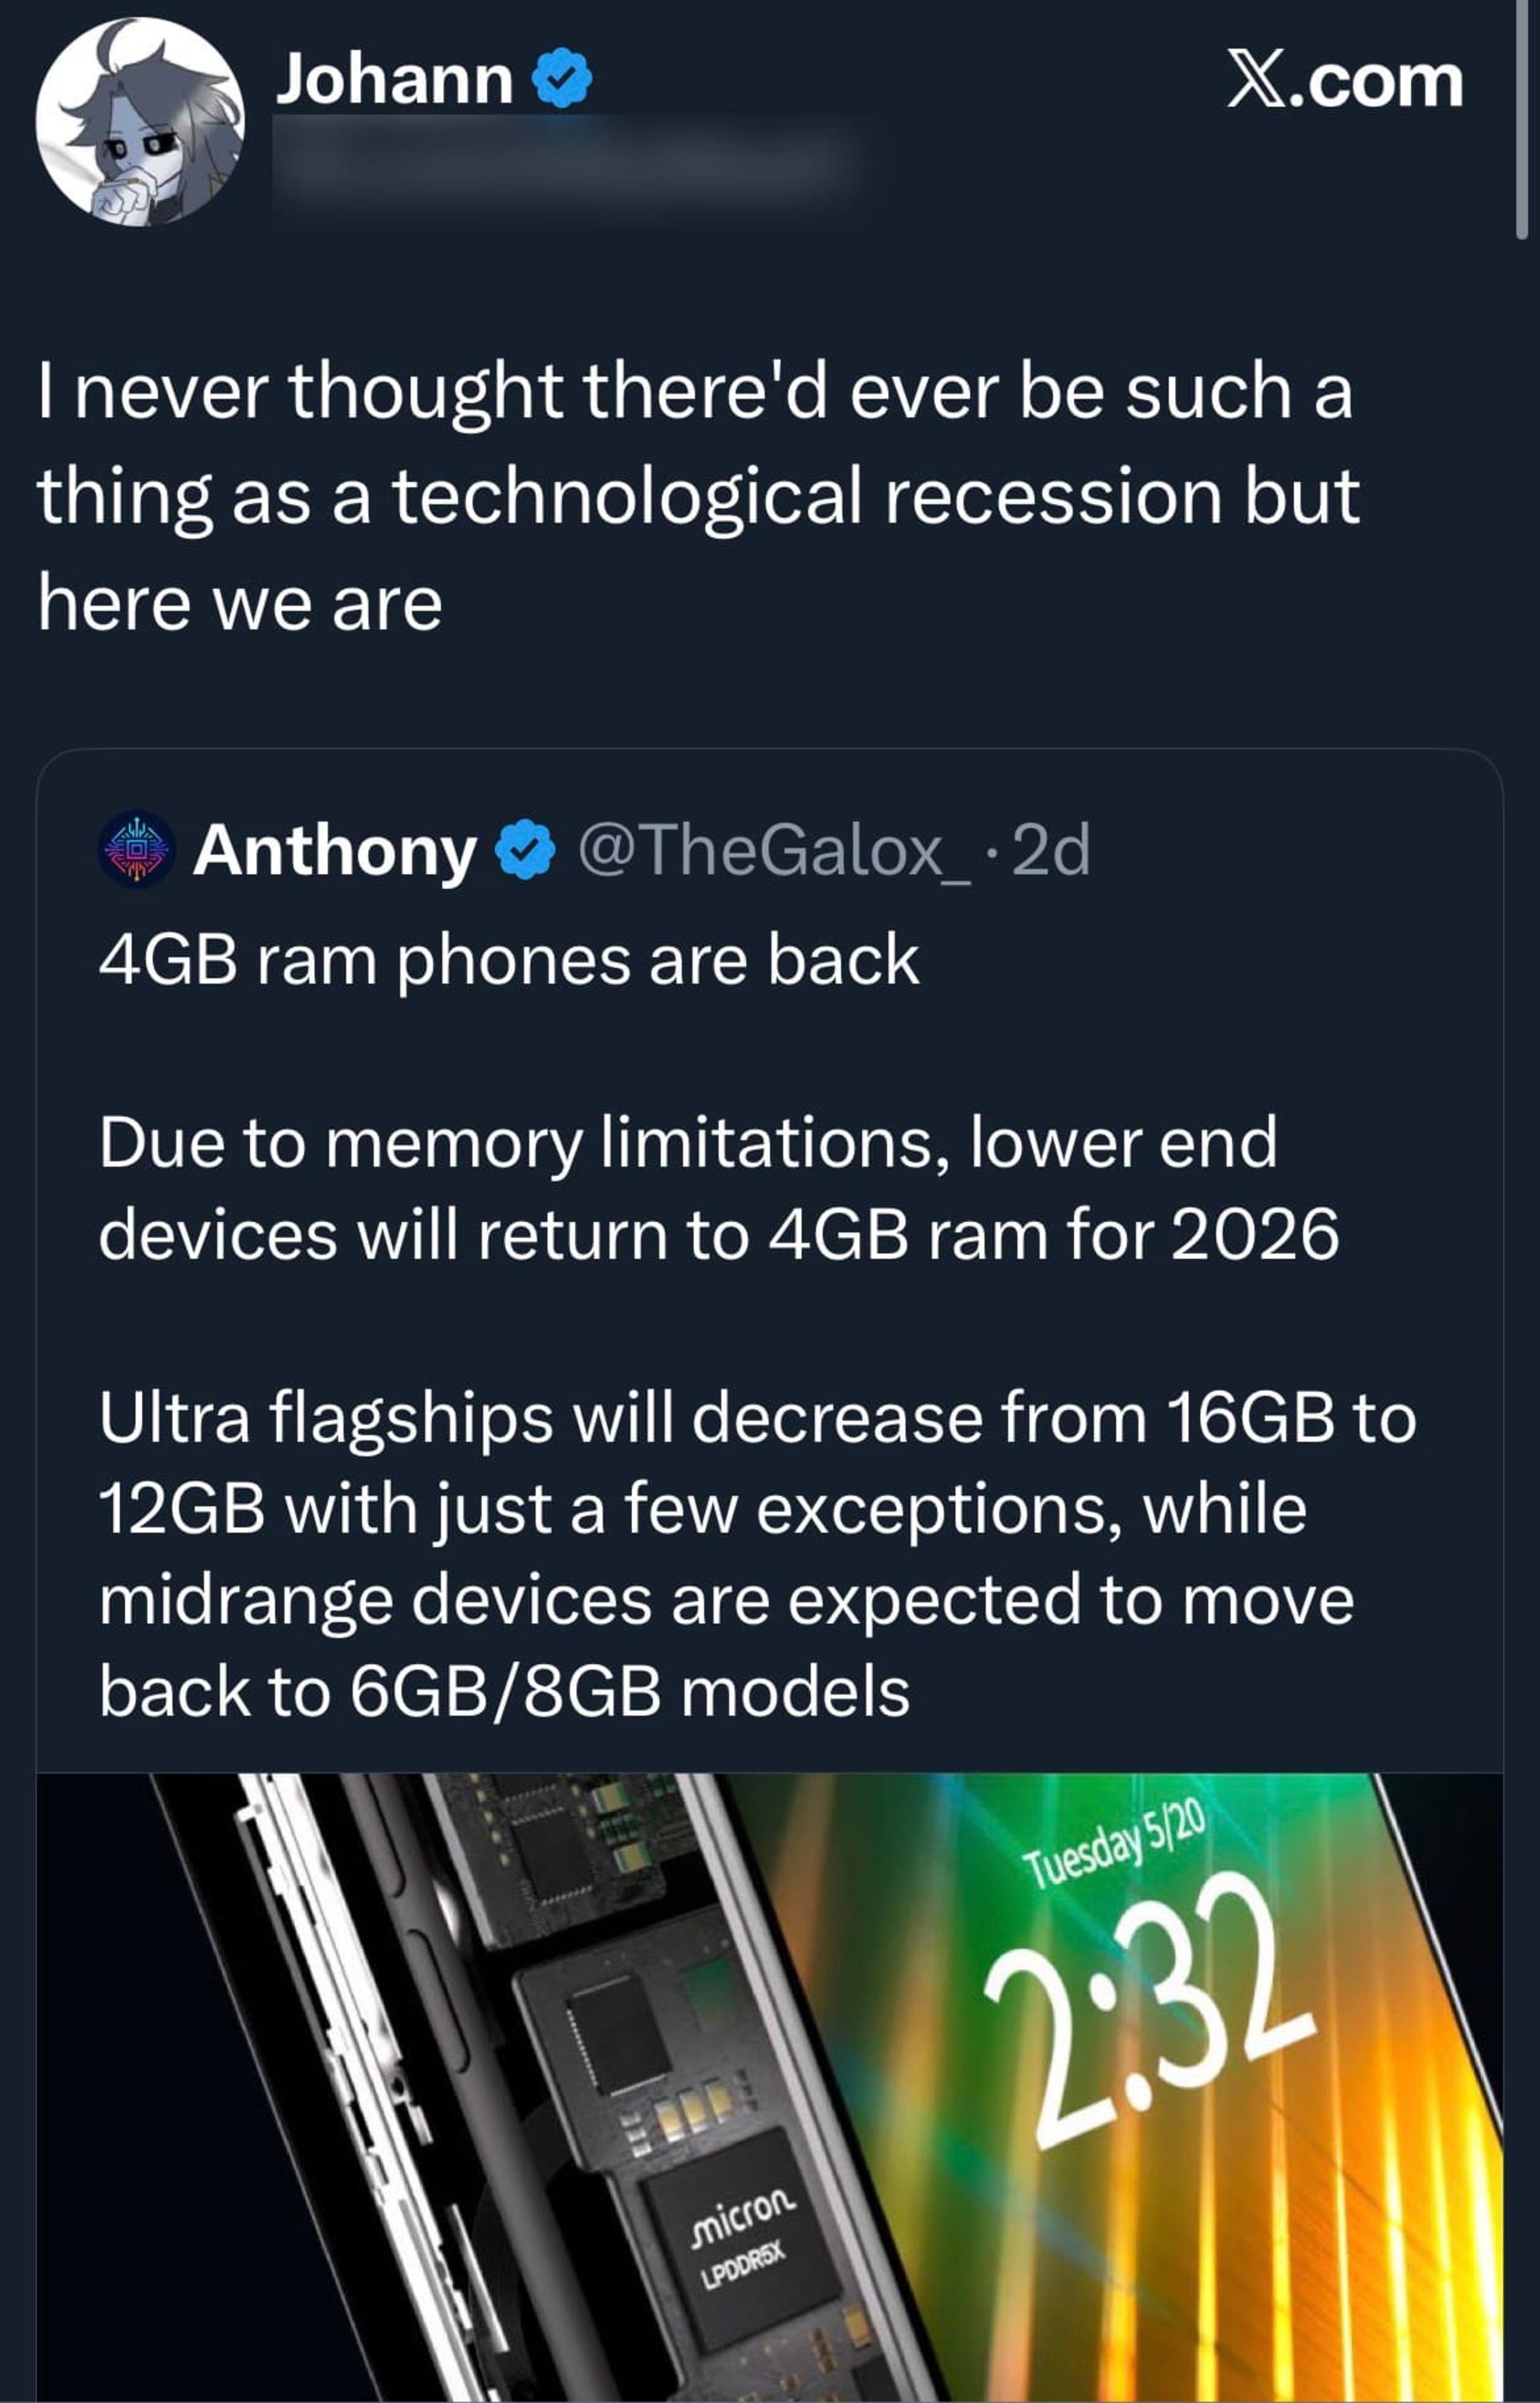This screenshot has width=1540, height=2403.
Task: Open Johann's display name link
Action: coord(394,79)
